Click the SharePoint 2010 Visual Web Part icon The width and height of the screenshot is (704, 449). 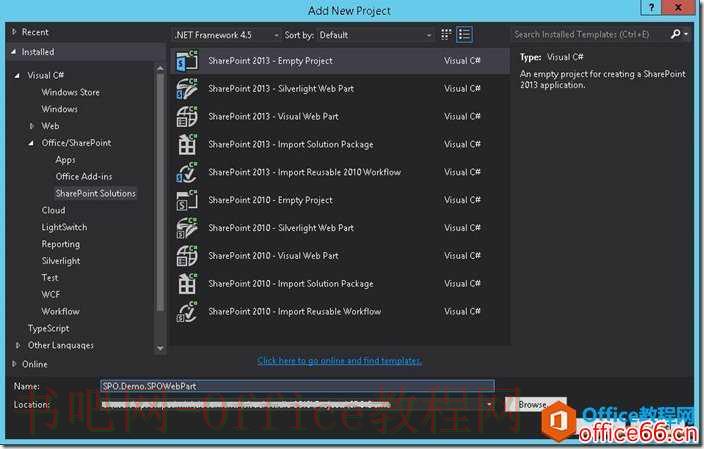tap(187, 255)
